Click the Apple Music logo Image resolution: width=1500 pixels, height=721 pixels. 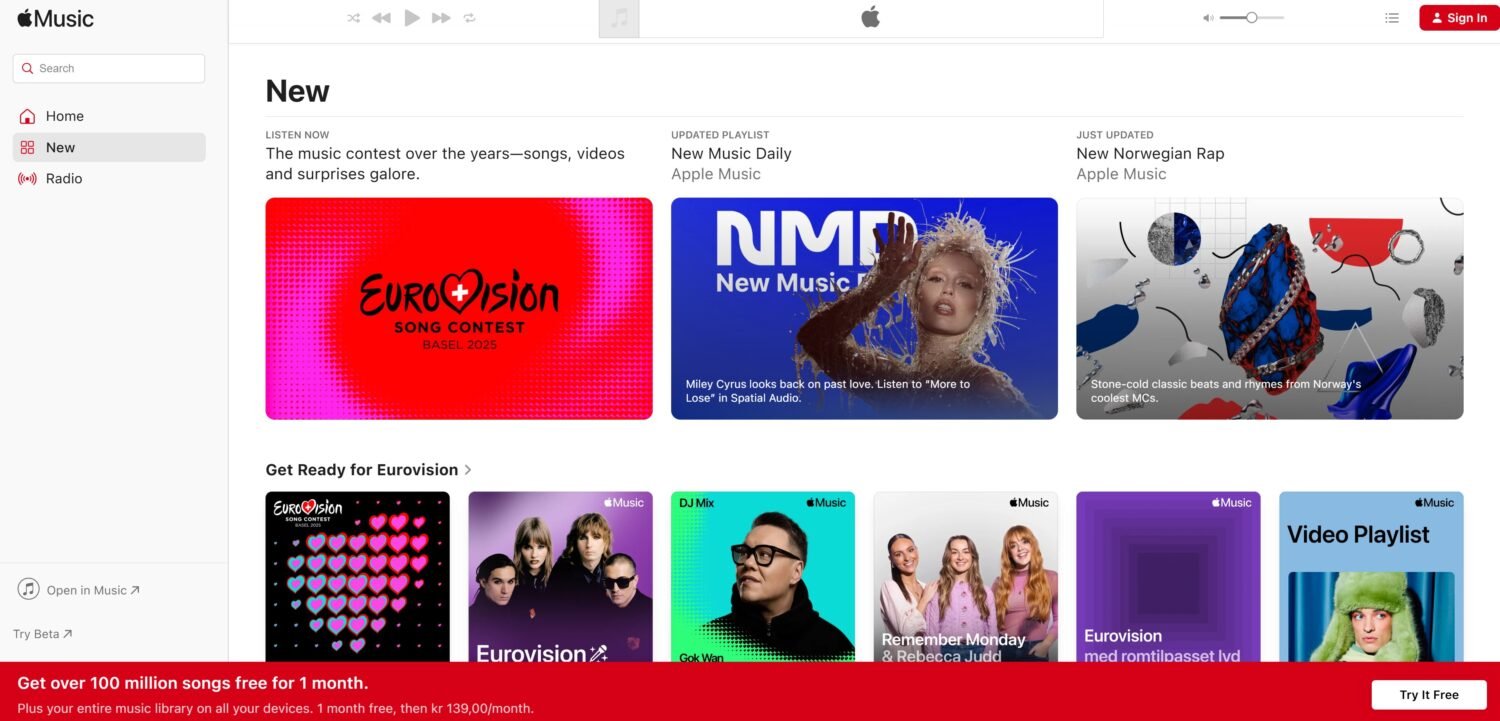point(56,18)
